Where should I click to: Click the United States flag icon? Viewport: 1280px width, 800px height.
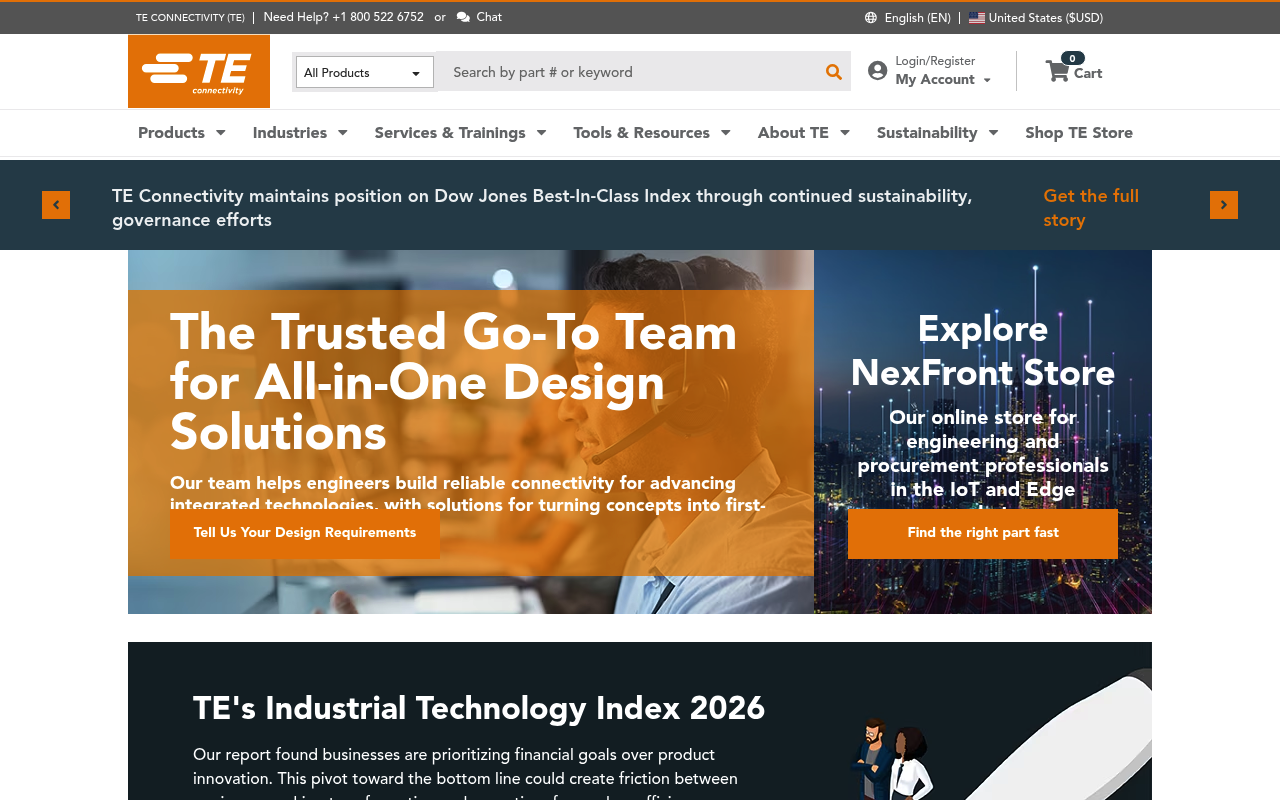(x=977, y=18)
